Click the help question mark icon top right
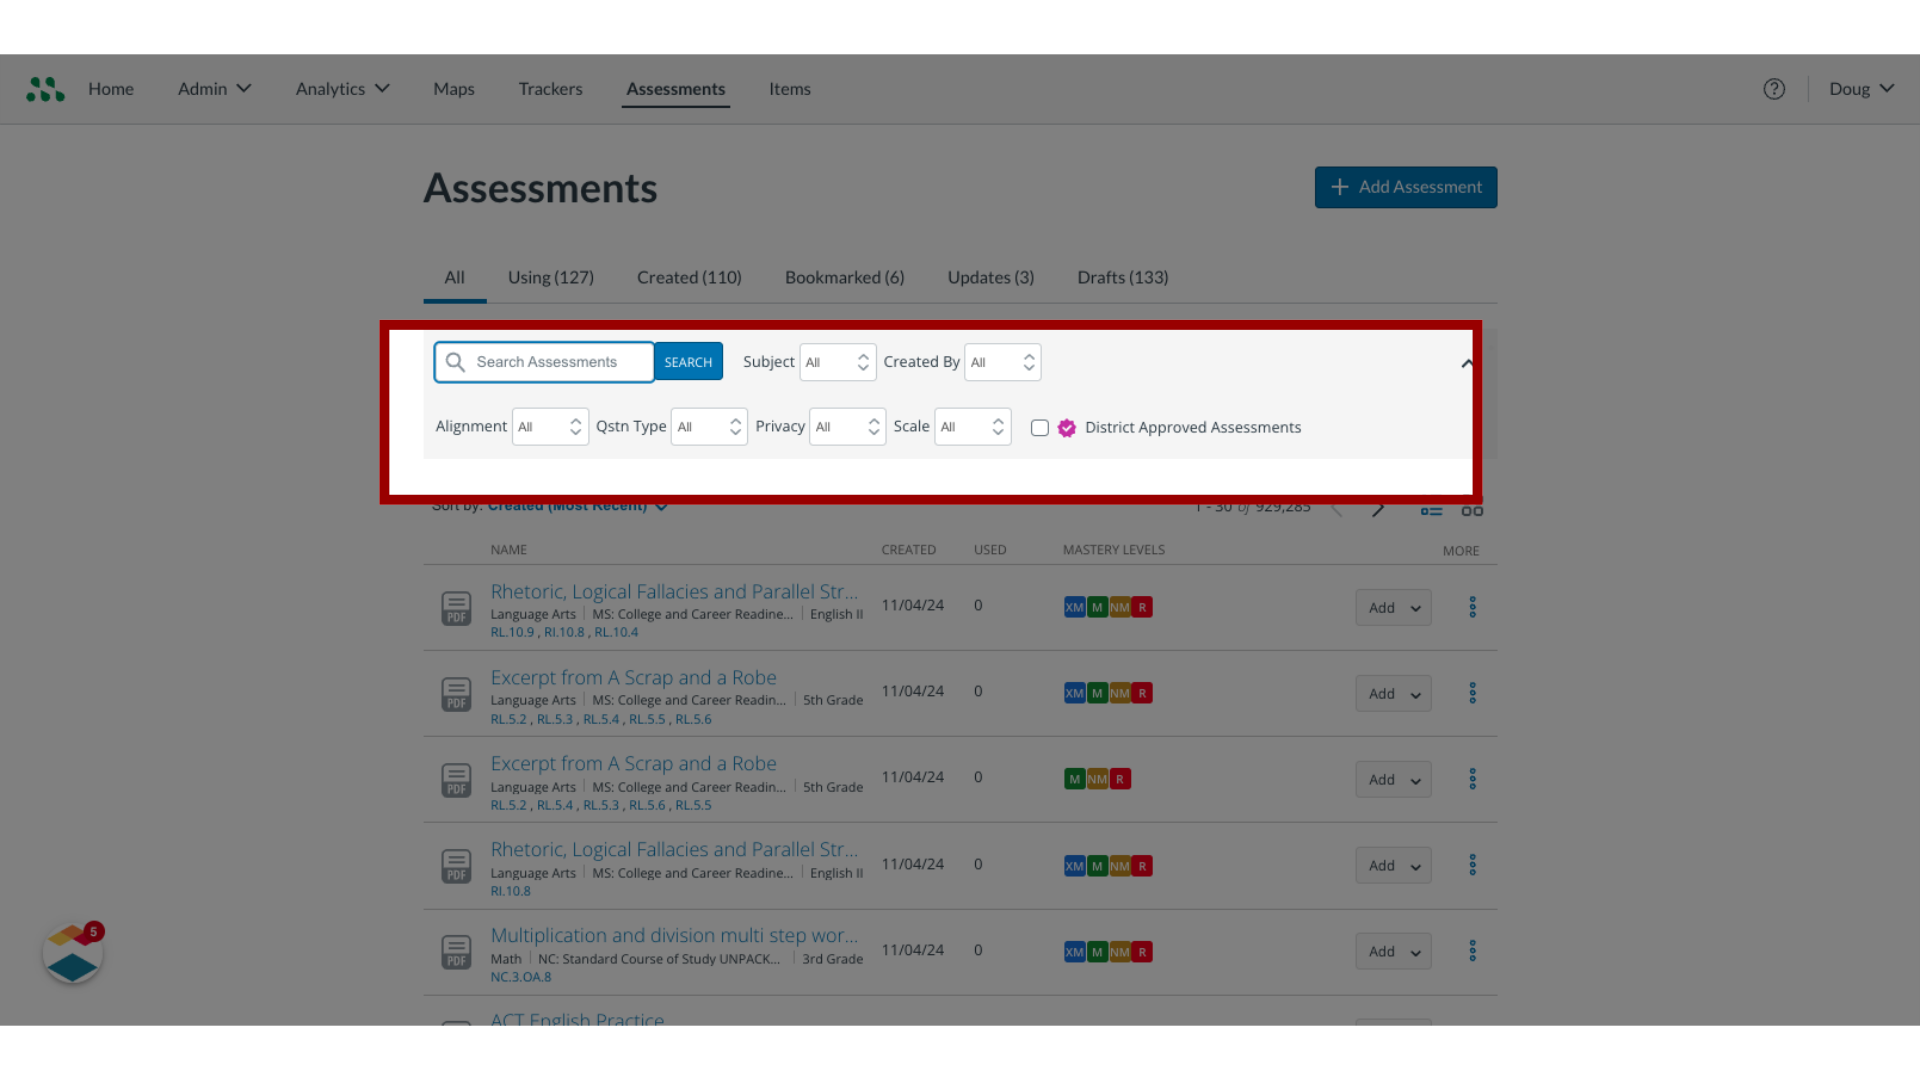The image size is (1920, 1080). pos(1774,88)
